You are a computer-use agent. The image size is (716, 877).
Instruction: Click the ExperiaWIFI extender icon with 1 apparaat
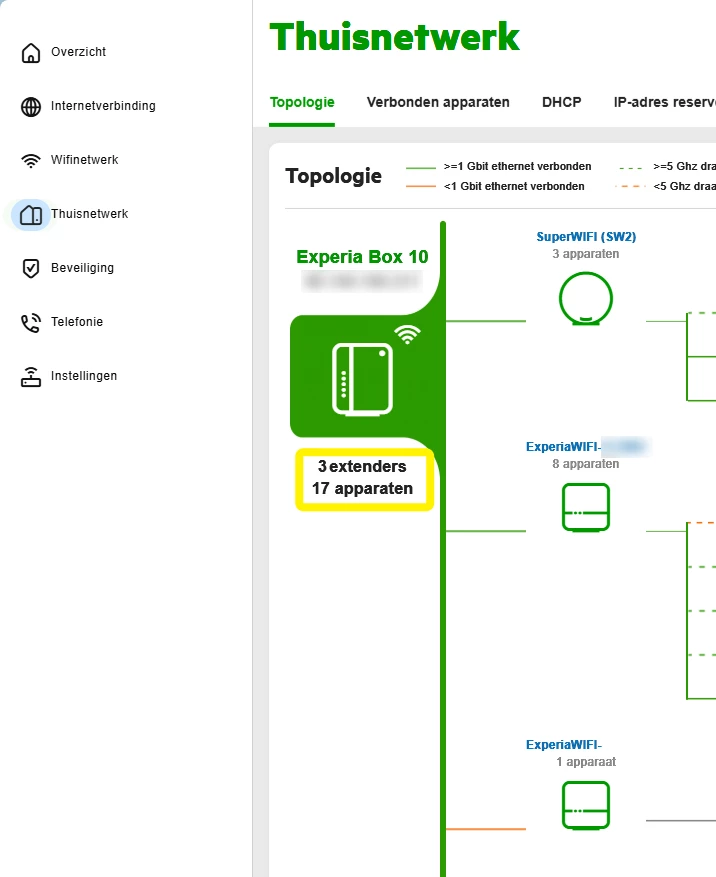pos(586,805)
